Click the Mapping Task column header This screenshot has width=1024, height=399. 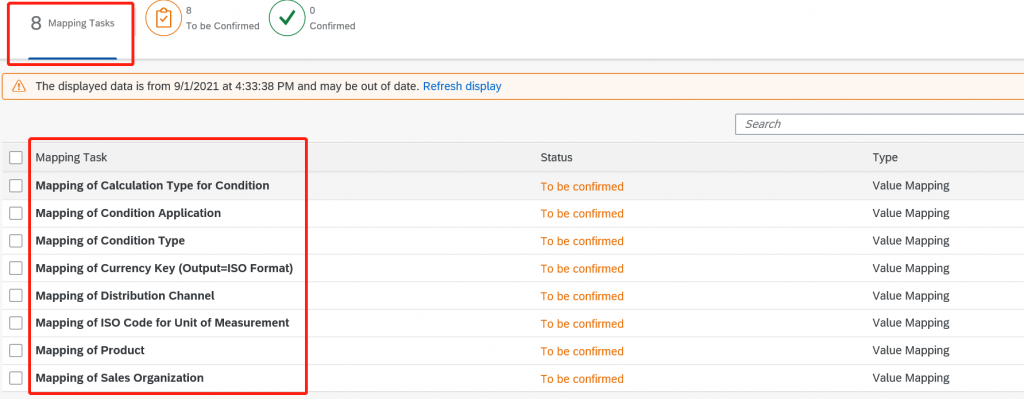pyautogui.click(x=71, y=157)
